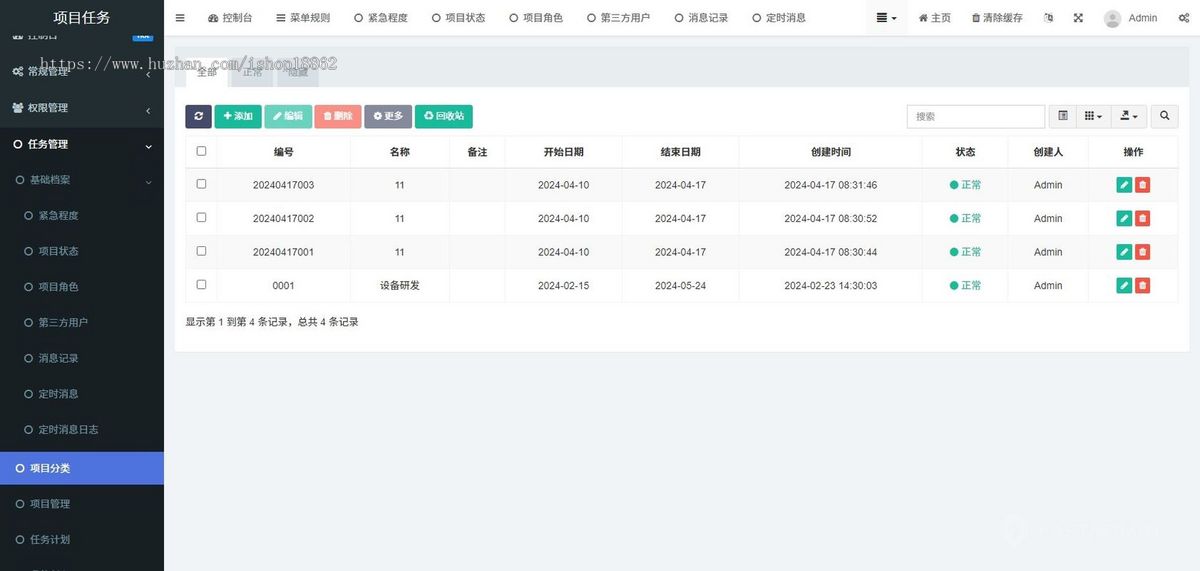Toggle fullscreen with the expand icon

pos(1078,18)
